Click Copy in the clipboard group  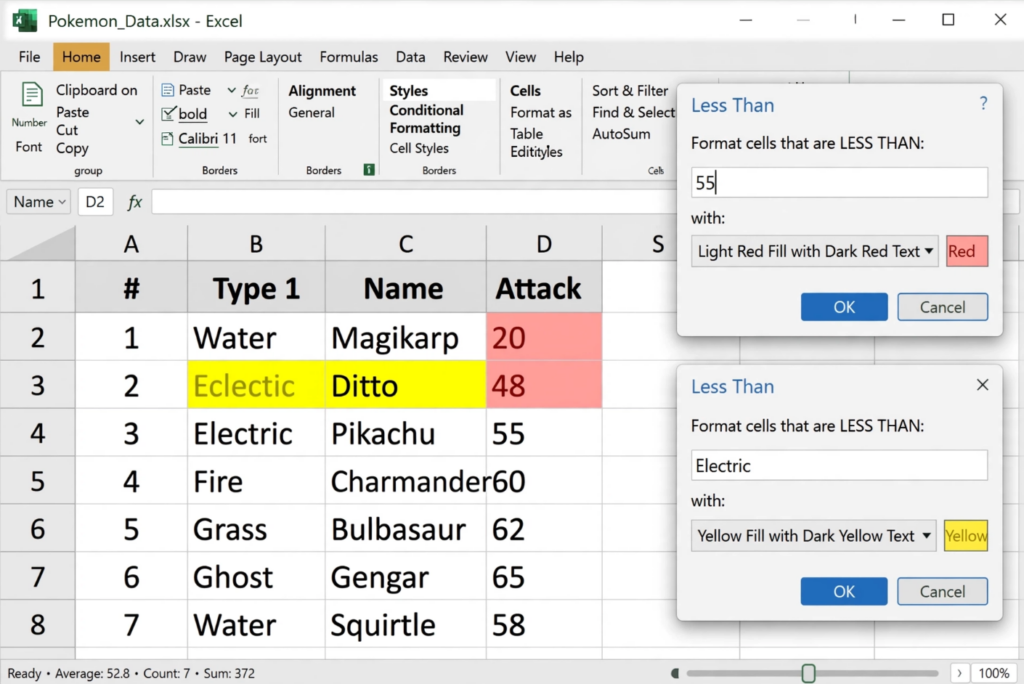(x=72, y=148)
